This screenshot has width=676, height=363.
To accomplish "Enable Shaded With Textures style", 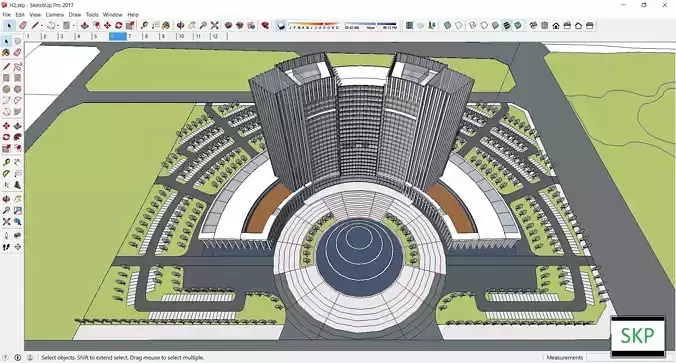I will point(506,25).
